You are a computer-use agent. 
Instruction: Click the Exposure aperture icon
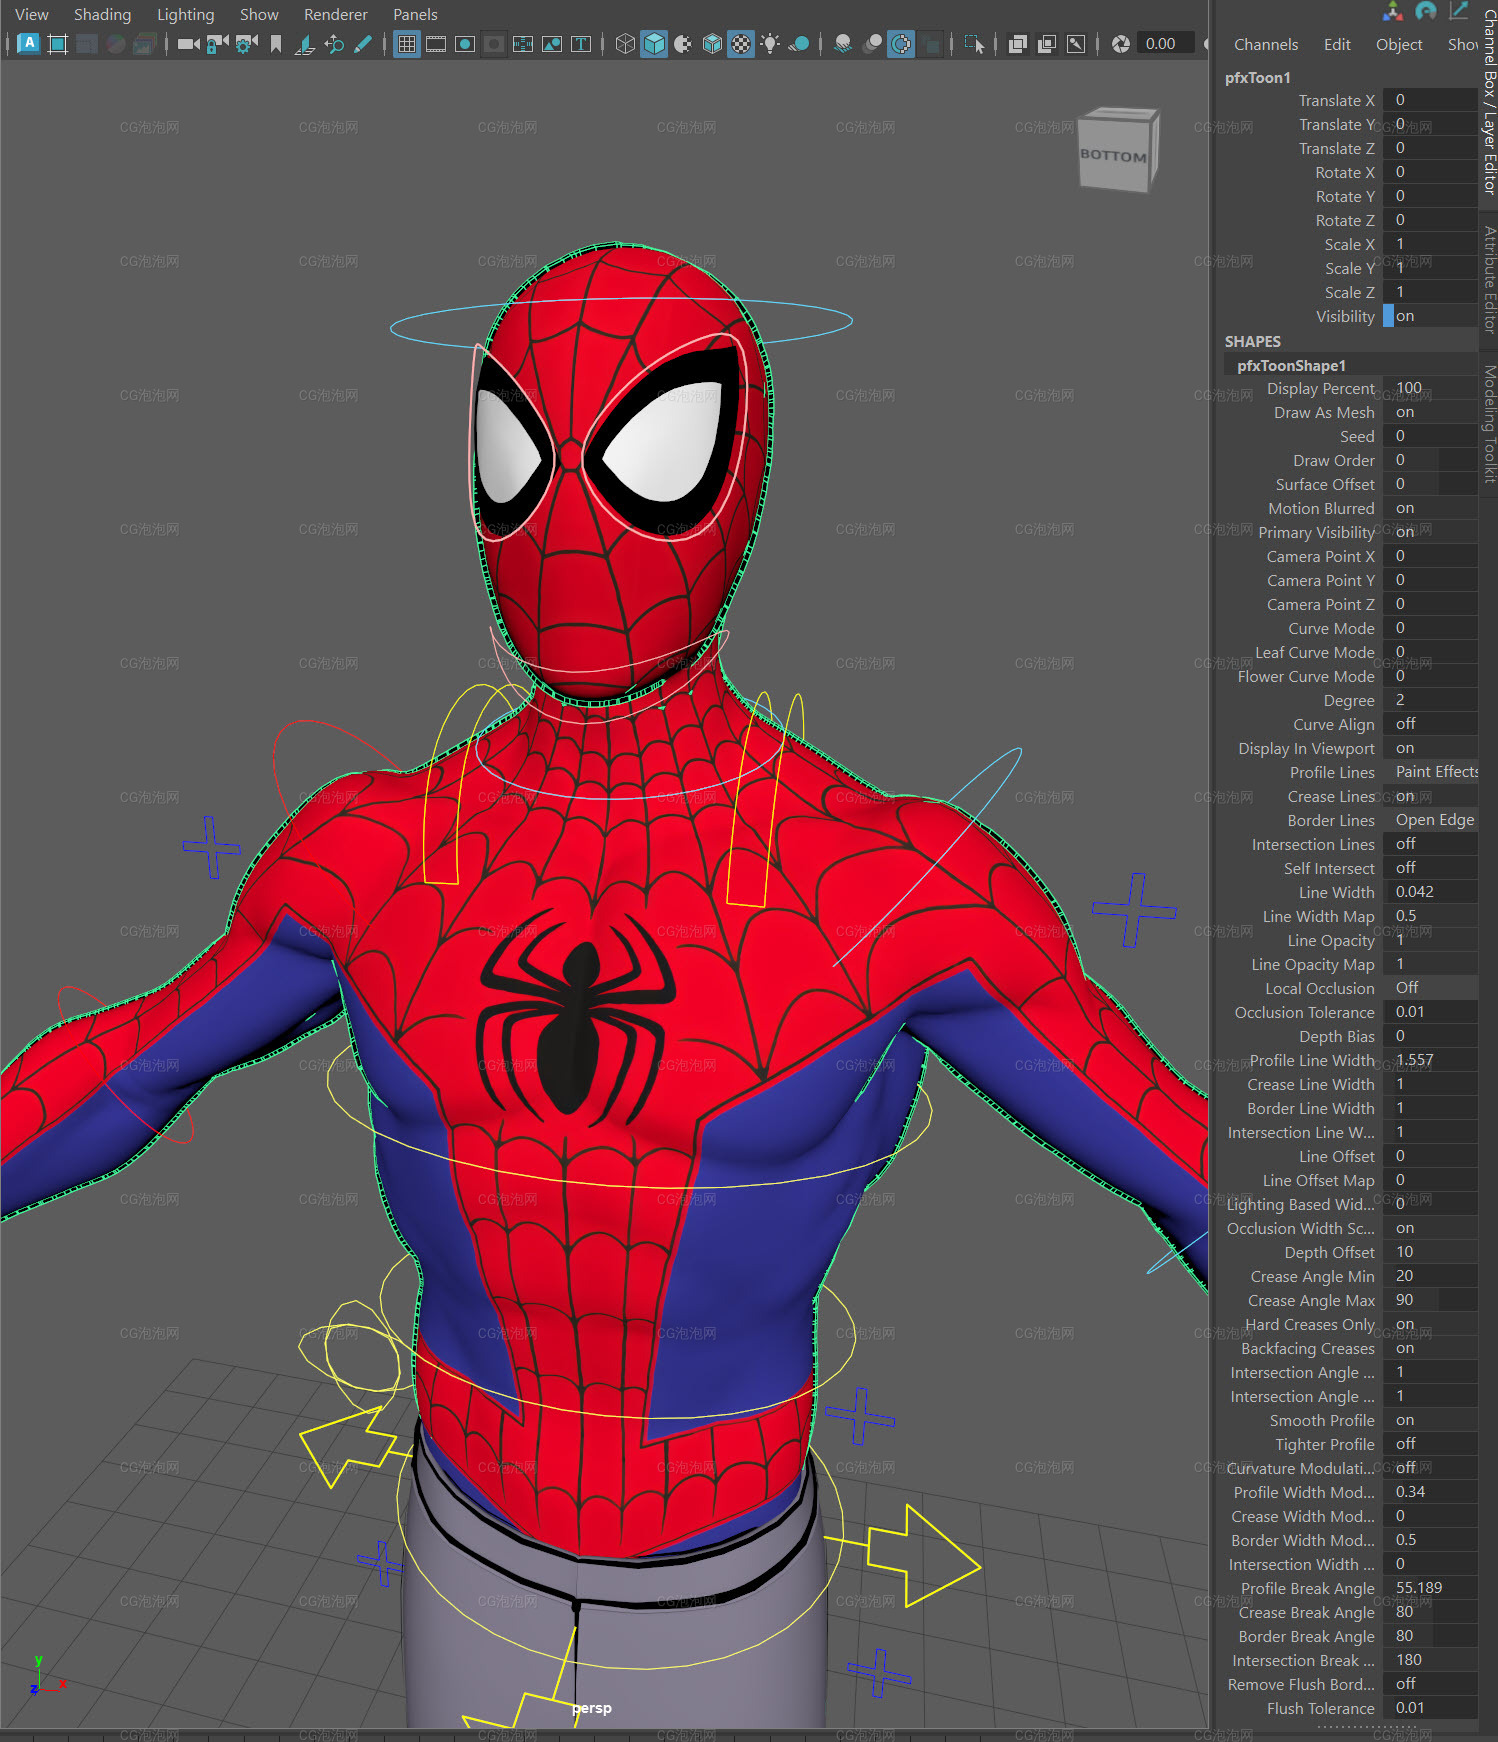tap(1121, 44)
